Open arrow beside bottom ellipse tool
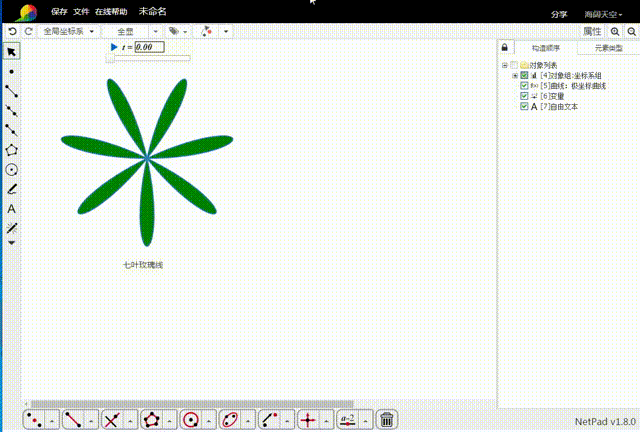The height and width of the screenshot is (432, 640). tap(248, 420)
